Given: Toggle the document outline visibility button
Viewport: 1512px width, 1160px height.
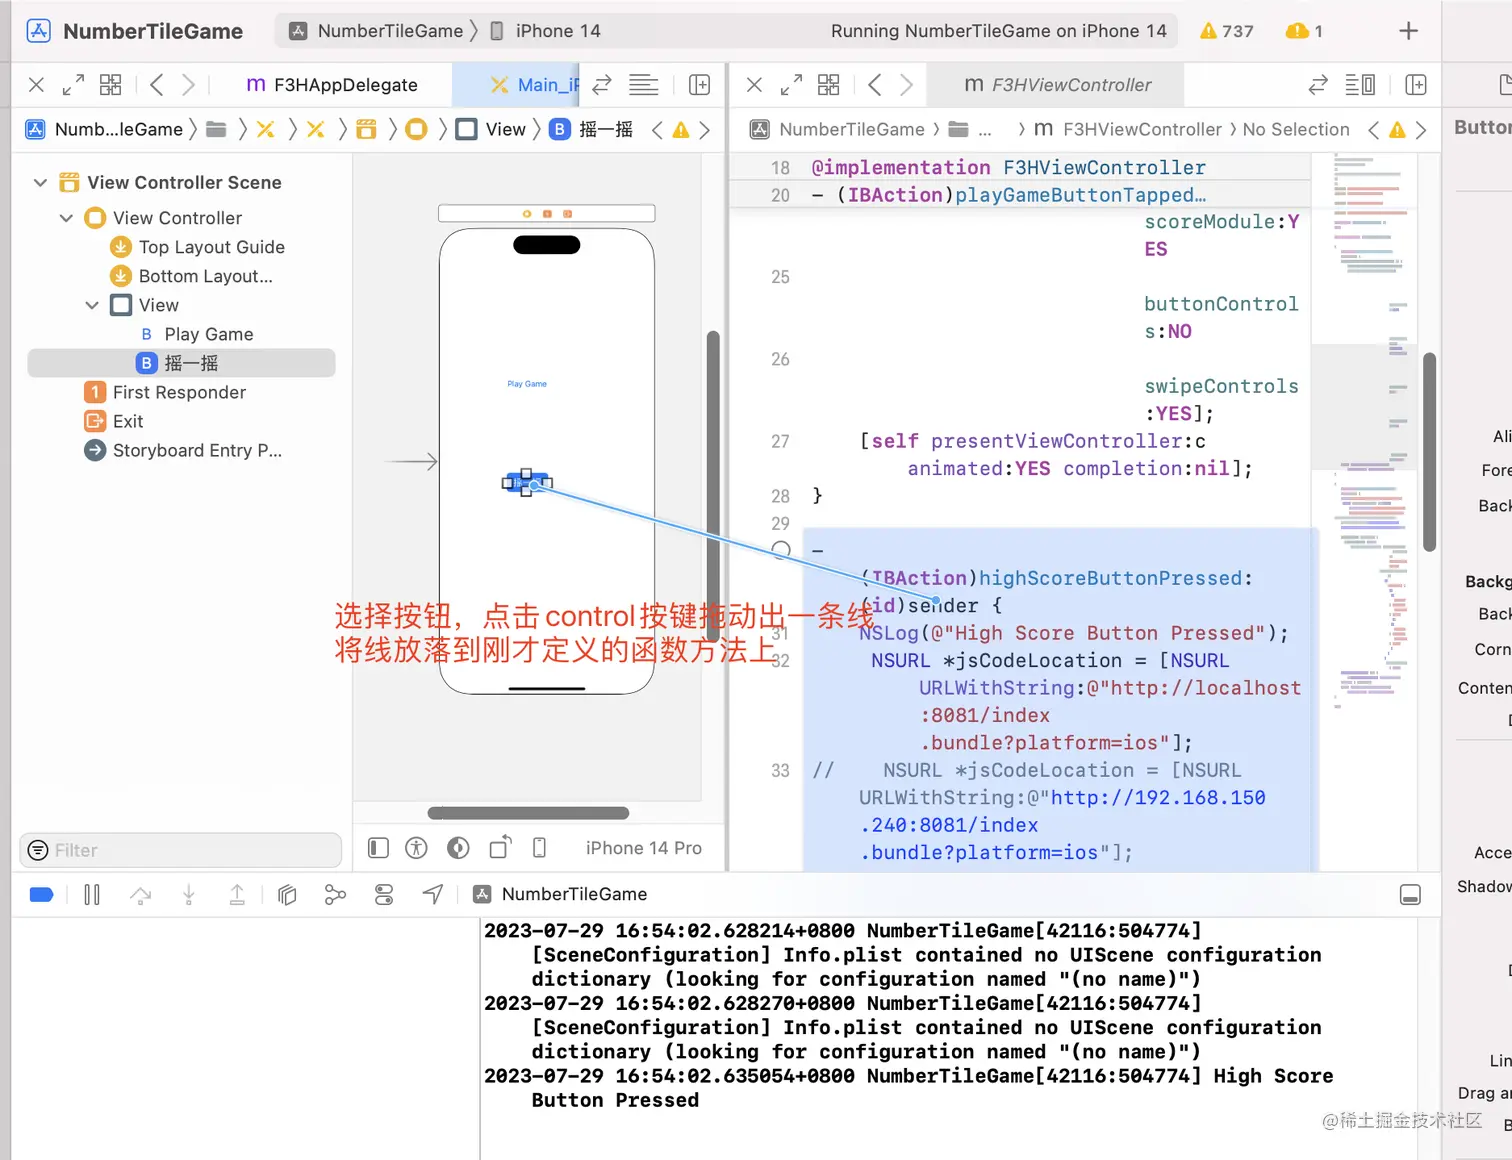Looking at the screenshot, I should [x=378, y=848].
